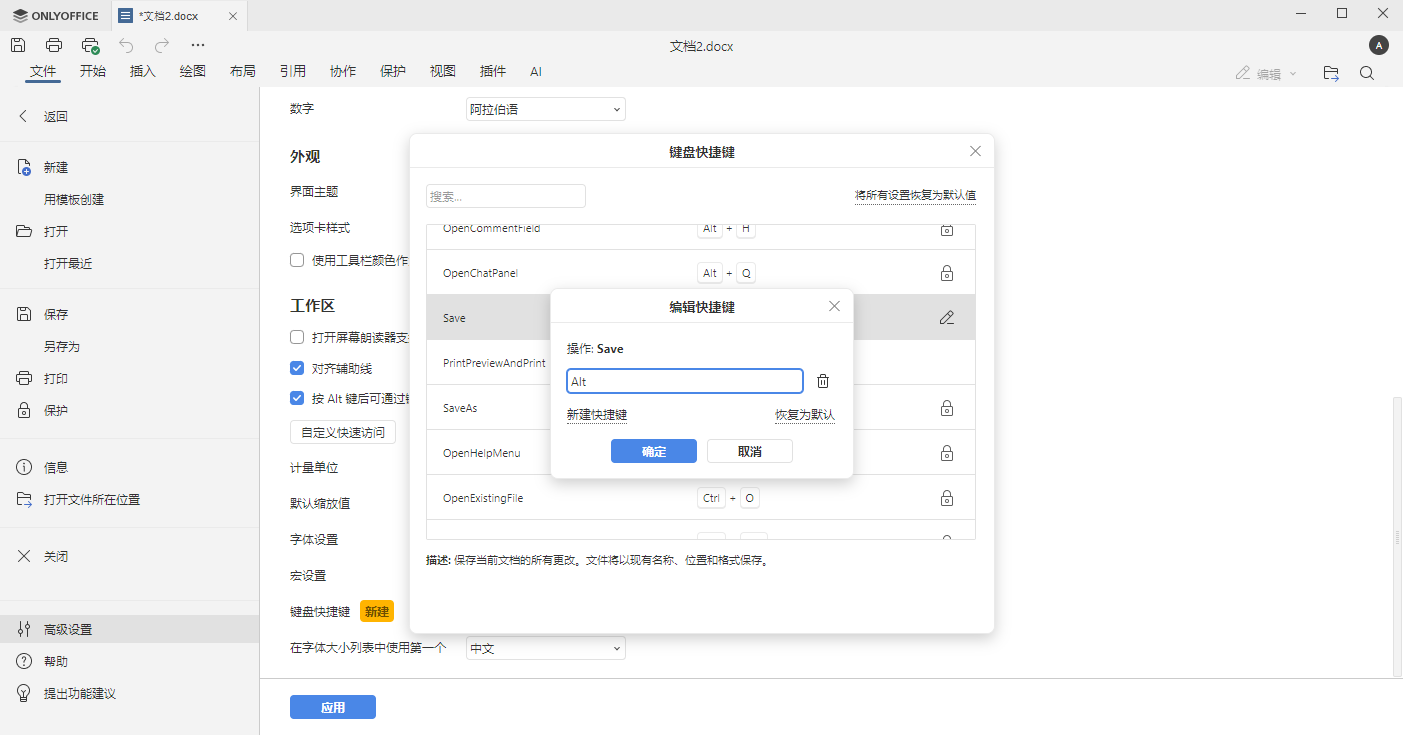Open the magnifier search icon top right
The image size is (1403, 735).
click(1366, 72)
